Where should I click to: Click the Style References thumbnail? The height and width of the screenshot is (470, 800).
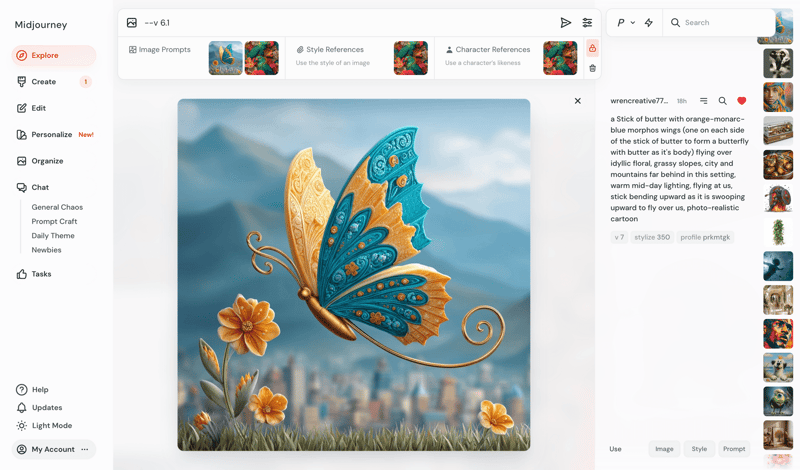click(x=411, y=58)
